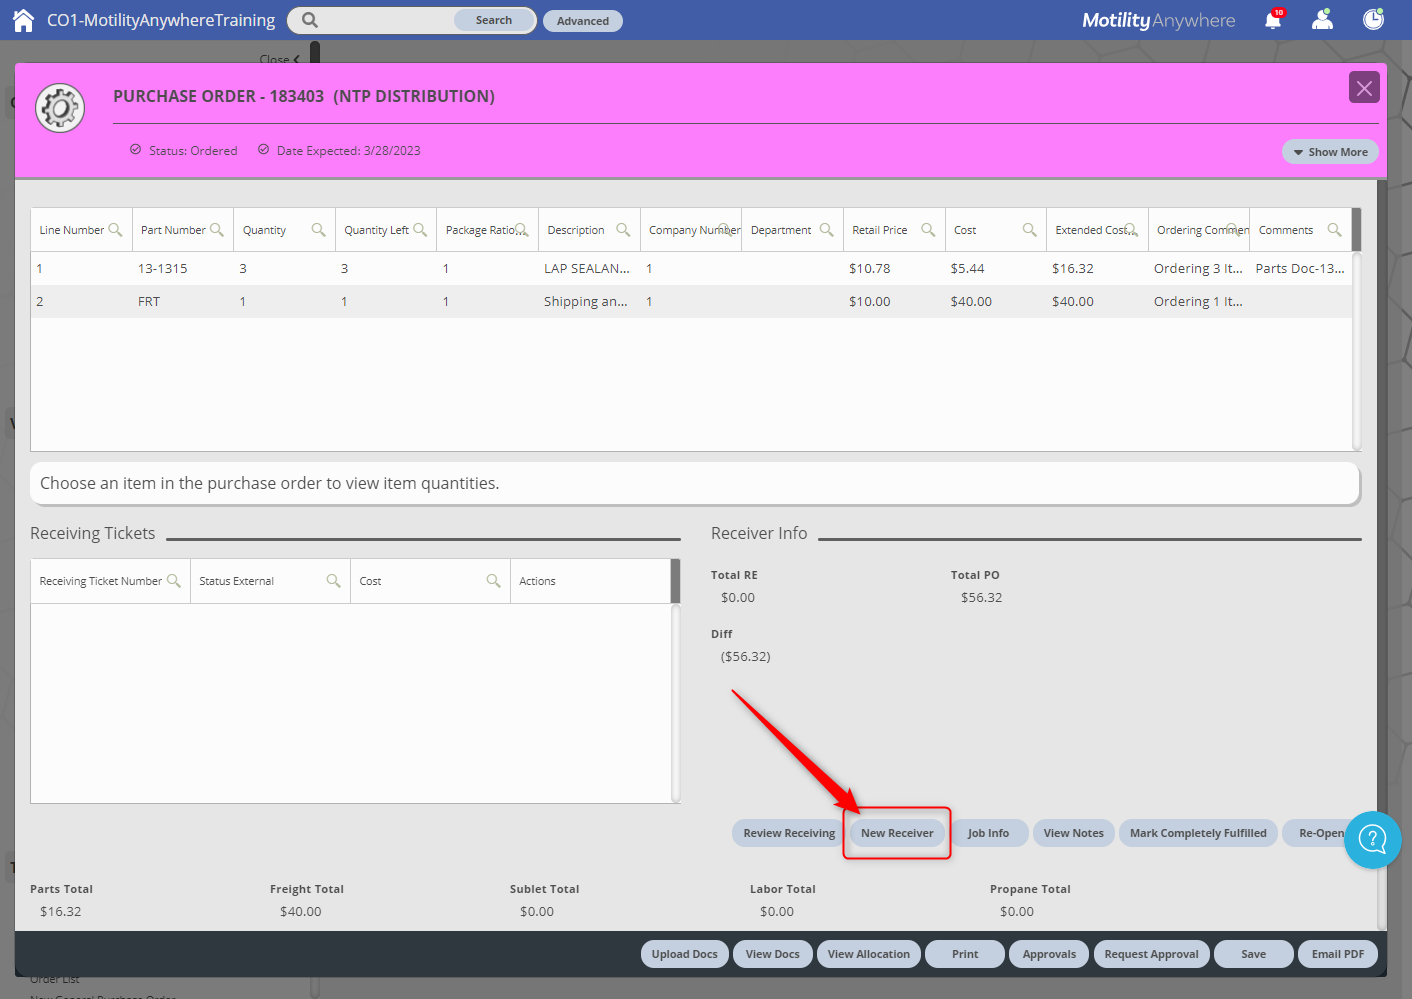
Task: Filter the Cost column in the items table
Action: (x=1029, y=230)
